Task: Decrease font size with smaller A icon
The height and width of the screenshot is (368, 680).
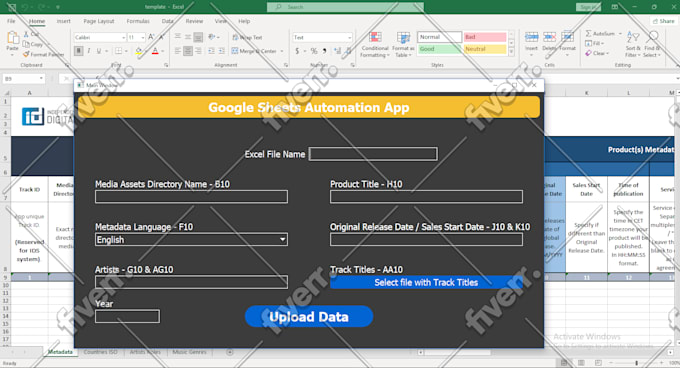Action: tap(161, 37)
